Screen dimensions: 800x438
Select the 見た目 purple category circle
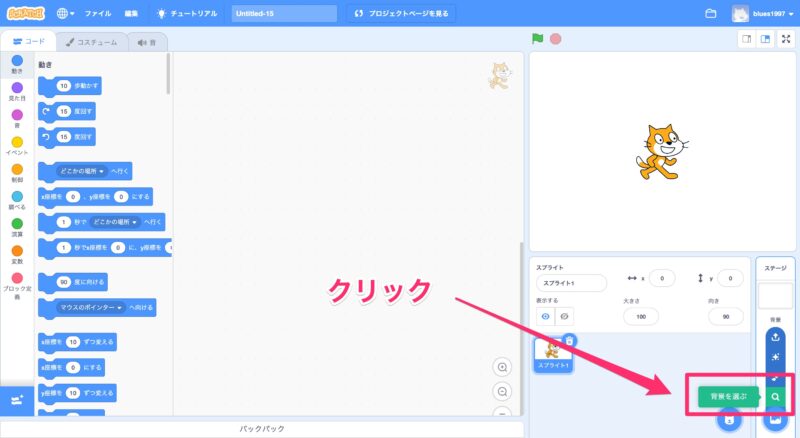[x=17, y=88]
